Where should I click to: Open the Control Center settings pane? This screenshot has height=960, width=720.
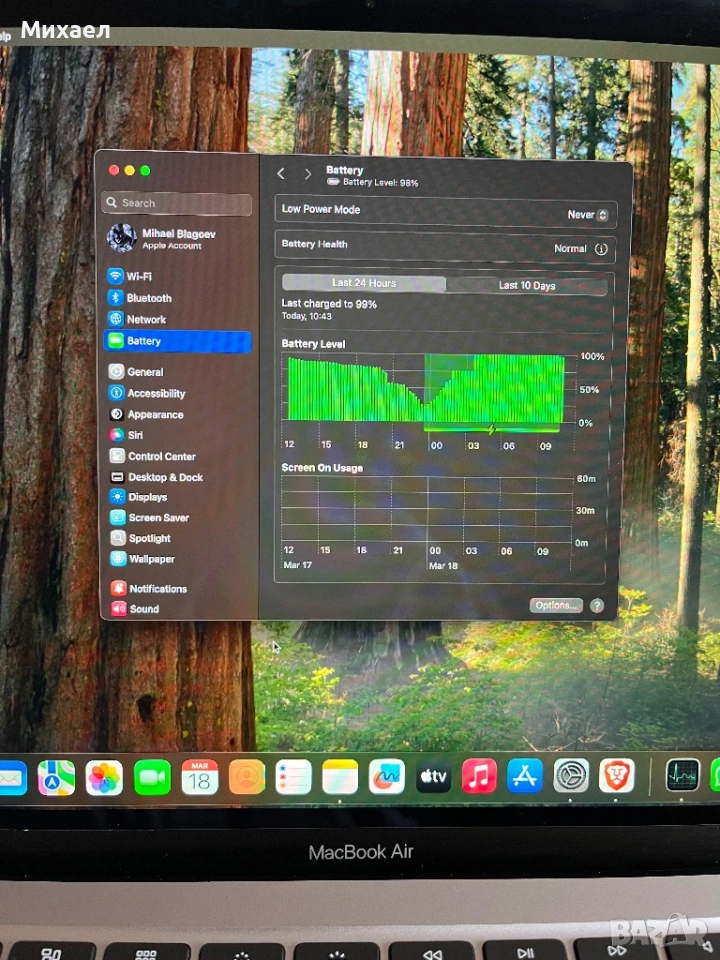(161, 456)
